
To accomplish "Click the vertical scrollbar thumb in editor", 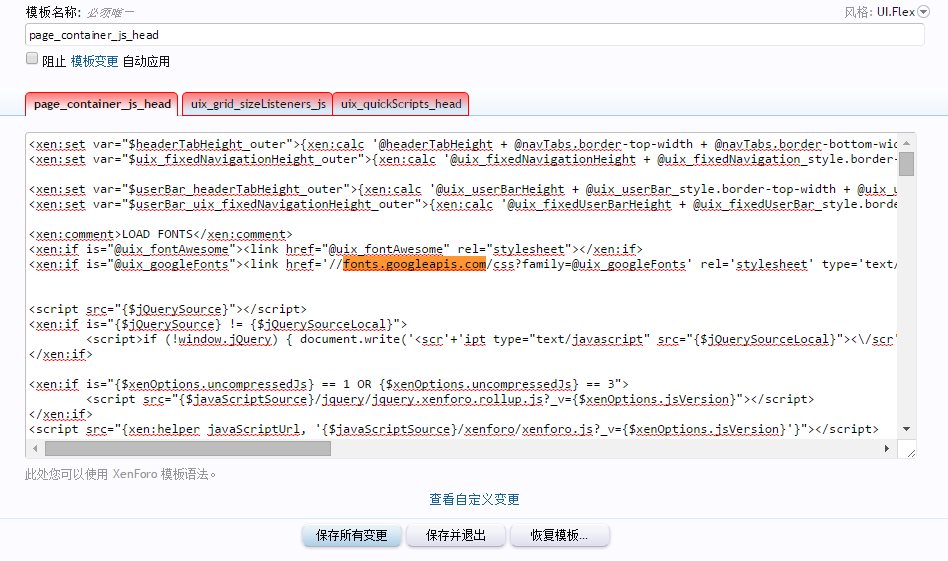I will coord(906,165).
